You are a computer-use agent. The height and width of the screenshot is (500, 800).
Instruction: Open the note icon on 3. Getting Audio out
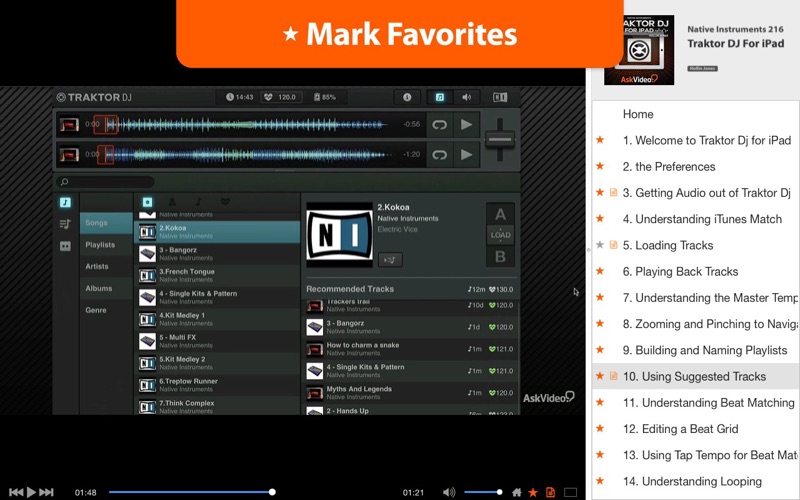(x=614, y=192)
